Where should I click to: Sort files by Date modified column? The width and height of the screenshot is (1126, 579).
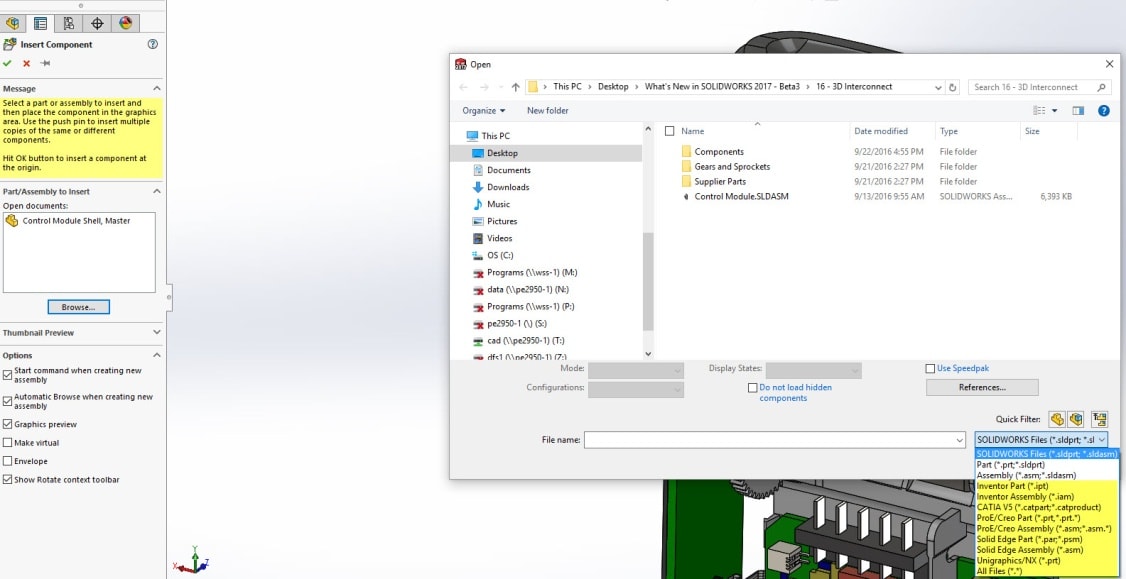coord(880,131)
